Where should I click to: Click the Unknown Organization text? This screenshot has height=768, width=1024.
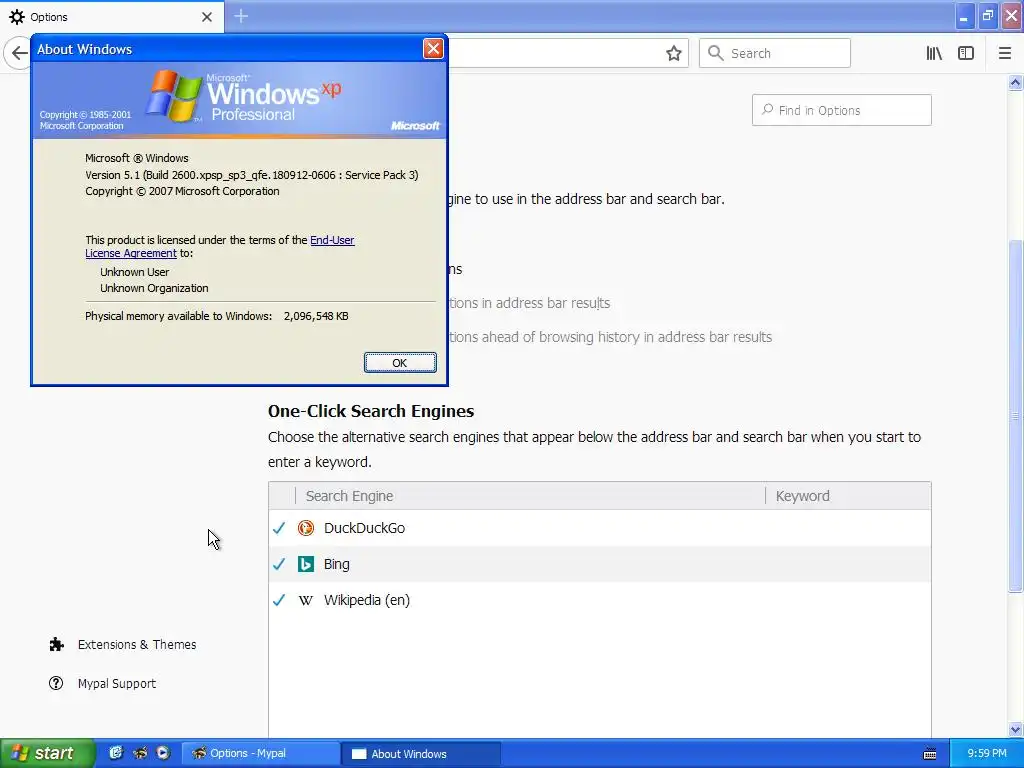pos(154,288)
